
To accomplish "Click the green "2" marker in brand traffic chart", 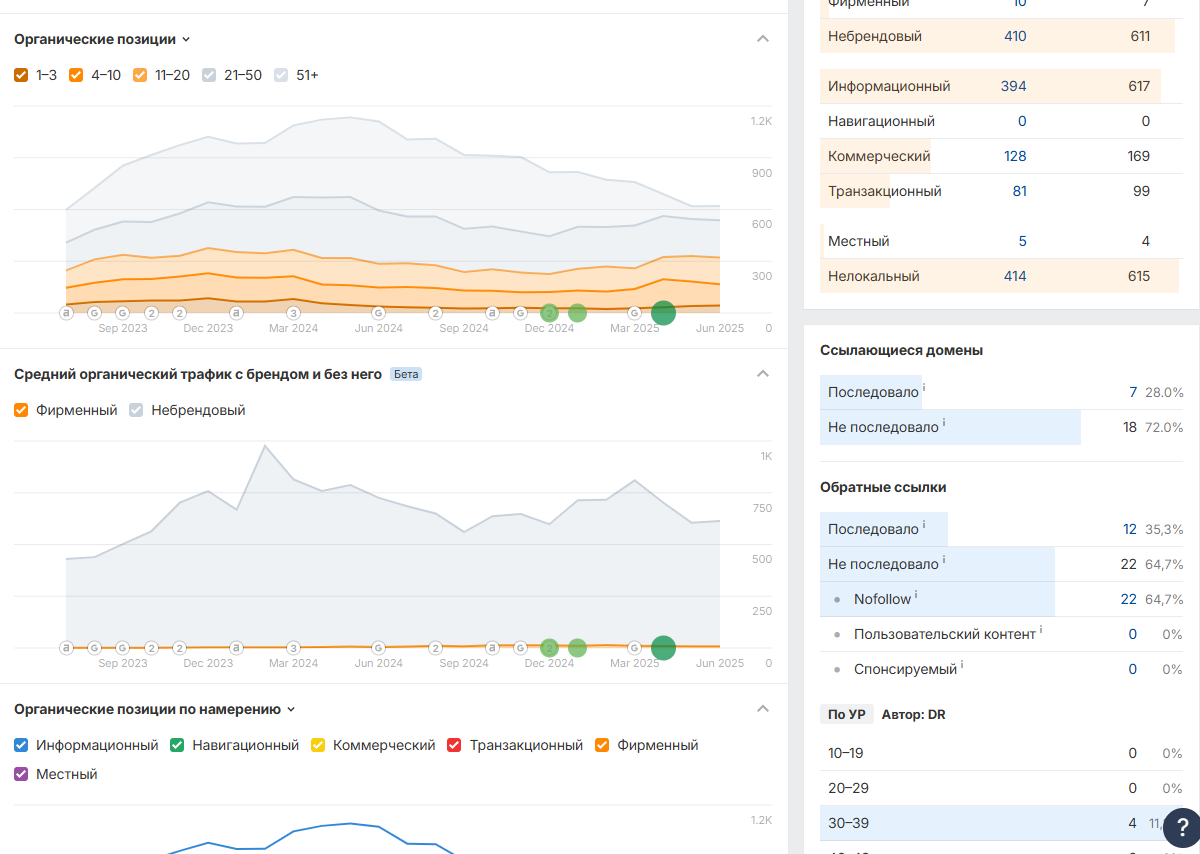I will 549,648.
